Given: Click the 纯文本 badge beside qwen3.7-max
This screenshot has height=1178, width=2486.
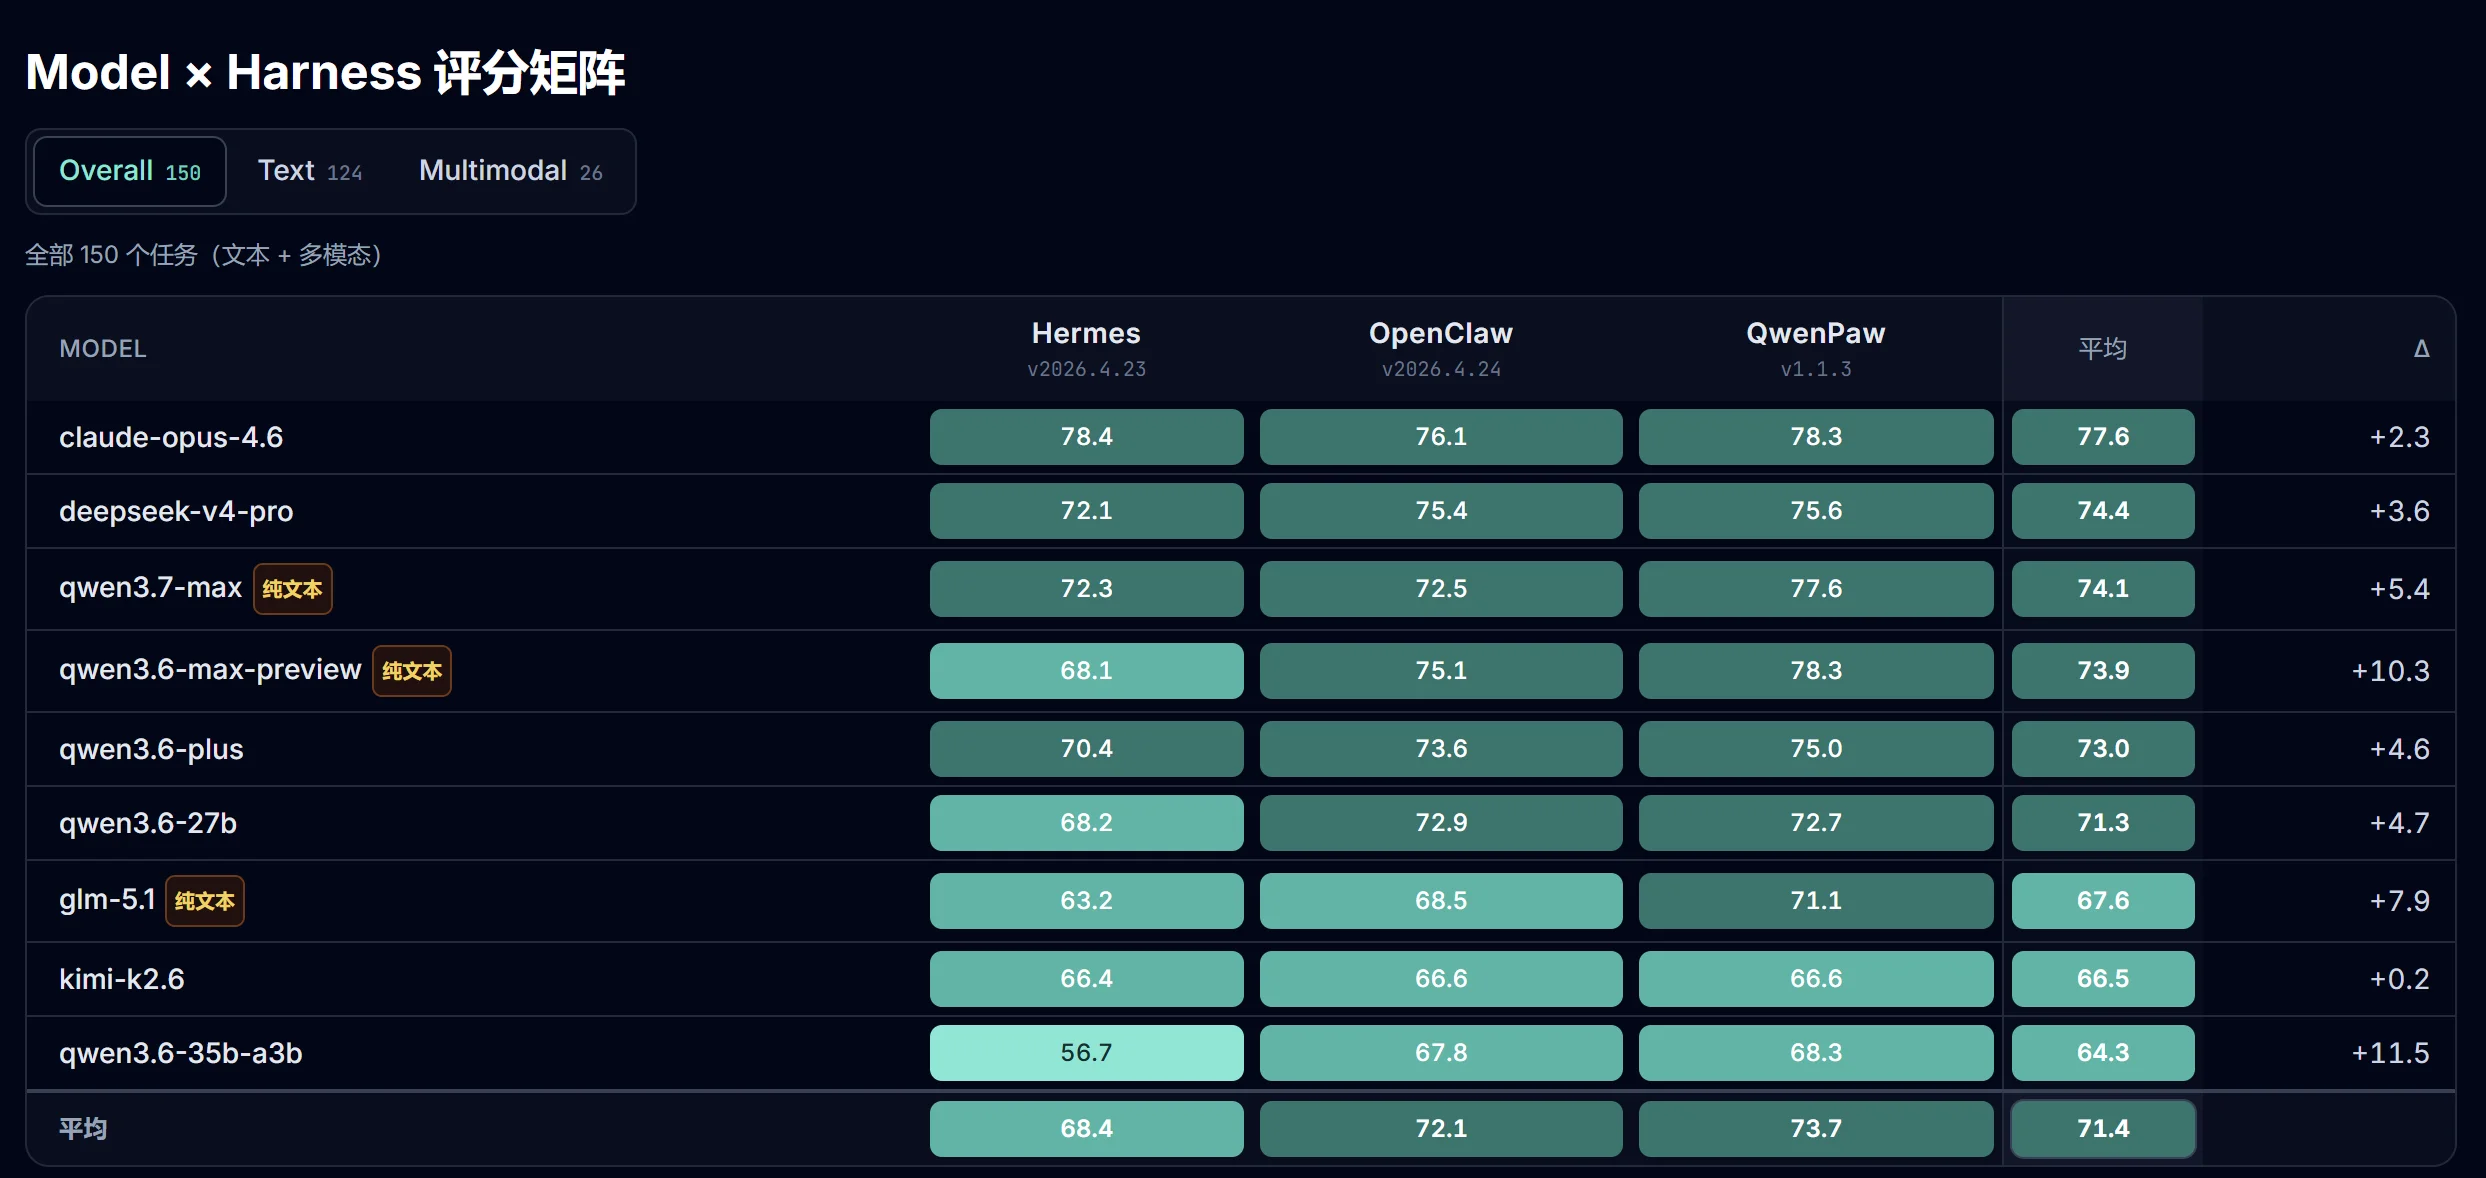Looking at the screenshot, I should tap(293, 589).
